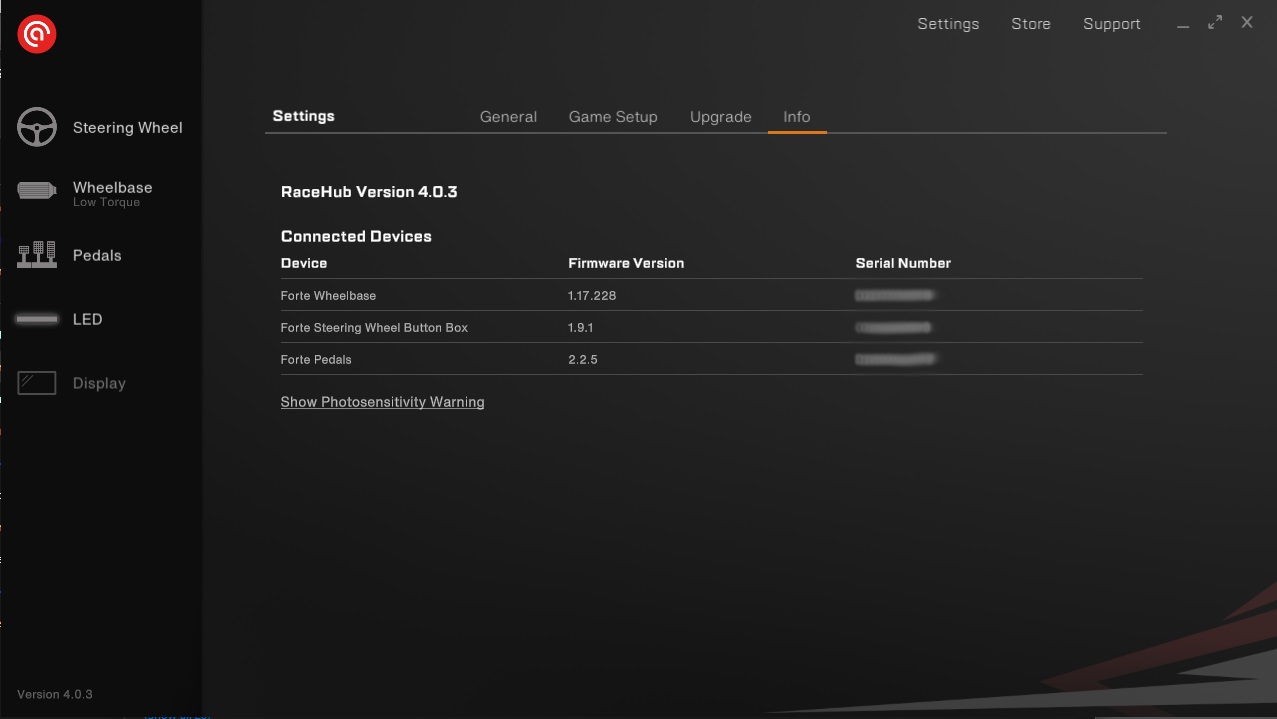Click the blurred serial number of Forte Wheelbase
The width and height of the screenshot is (1277, 719).
click(x=895, y=296)
